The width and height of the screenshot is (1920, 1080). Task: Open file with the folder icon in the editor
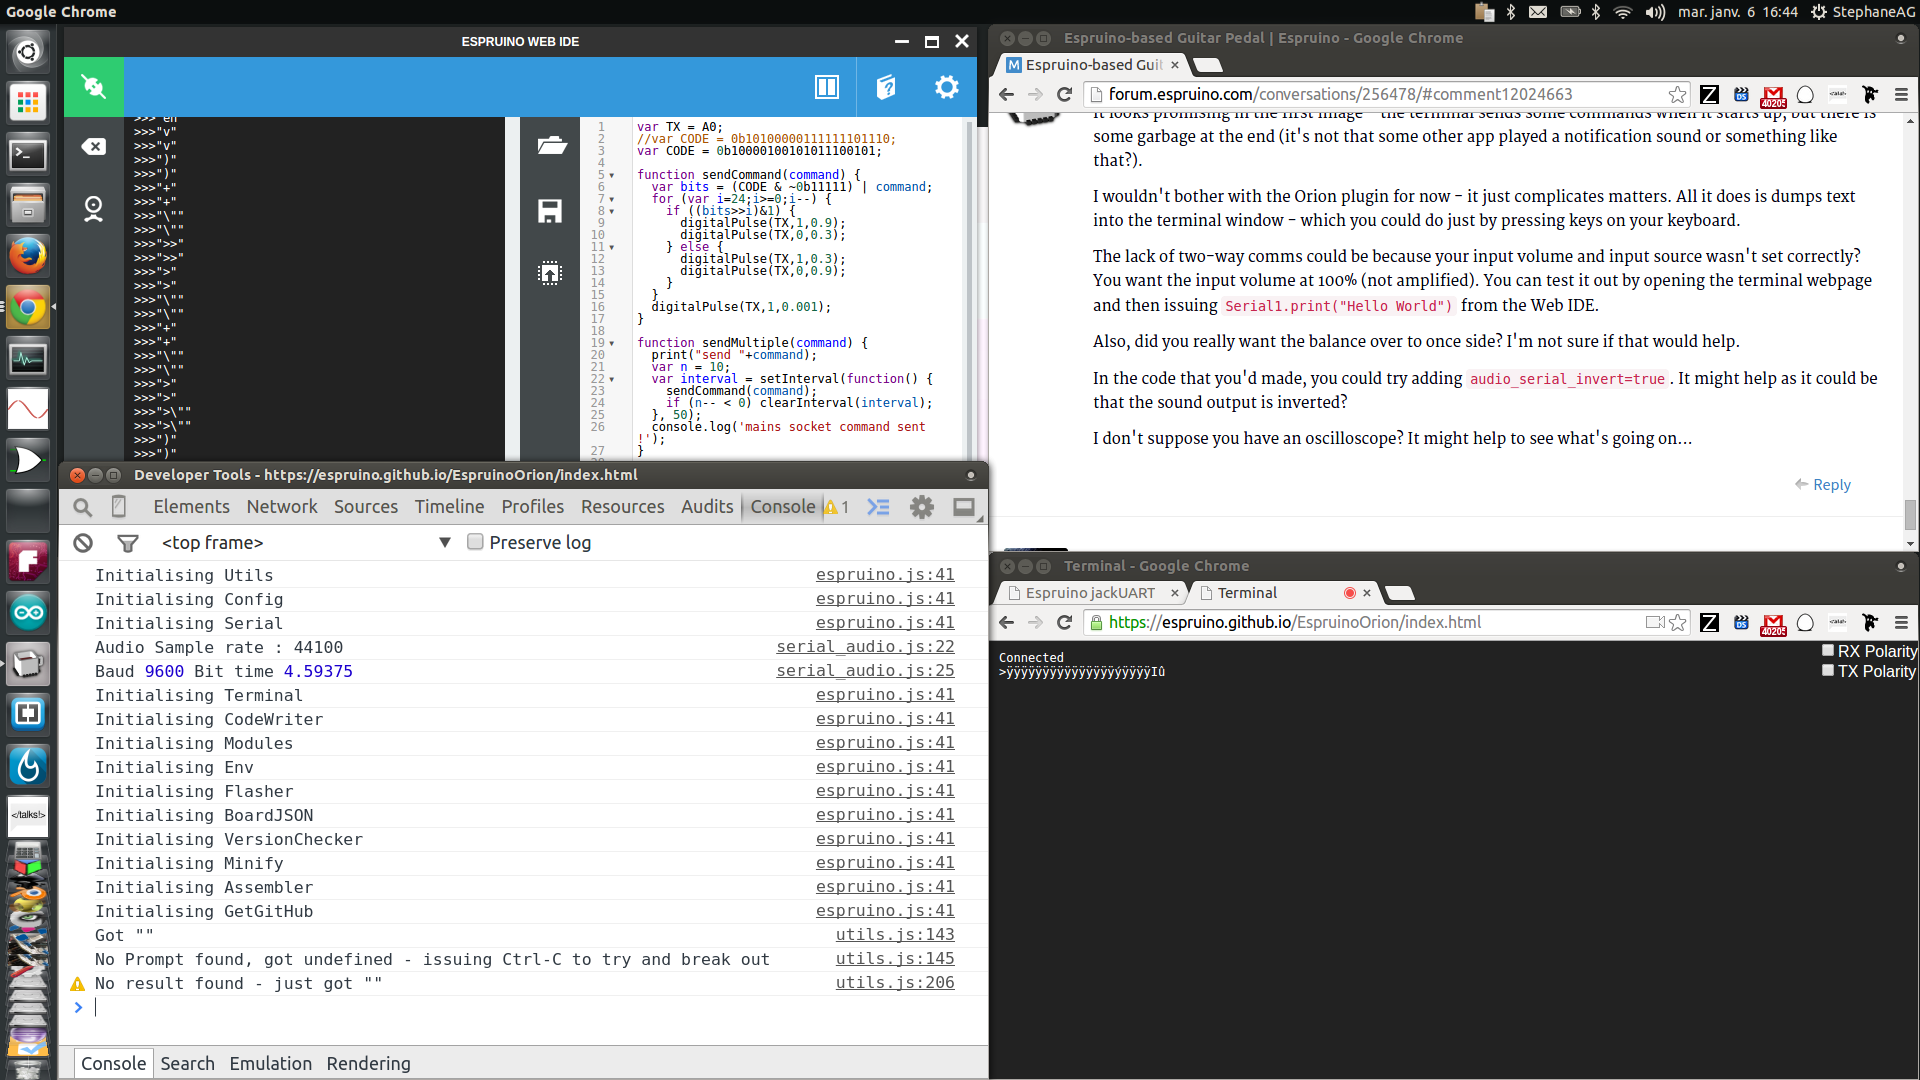551,146
